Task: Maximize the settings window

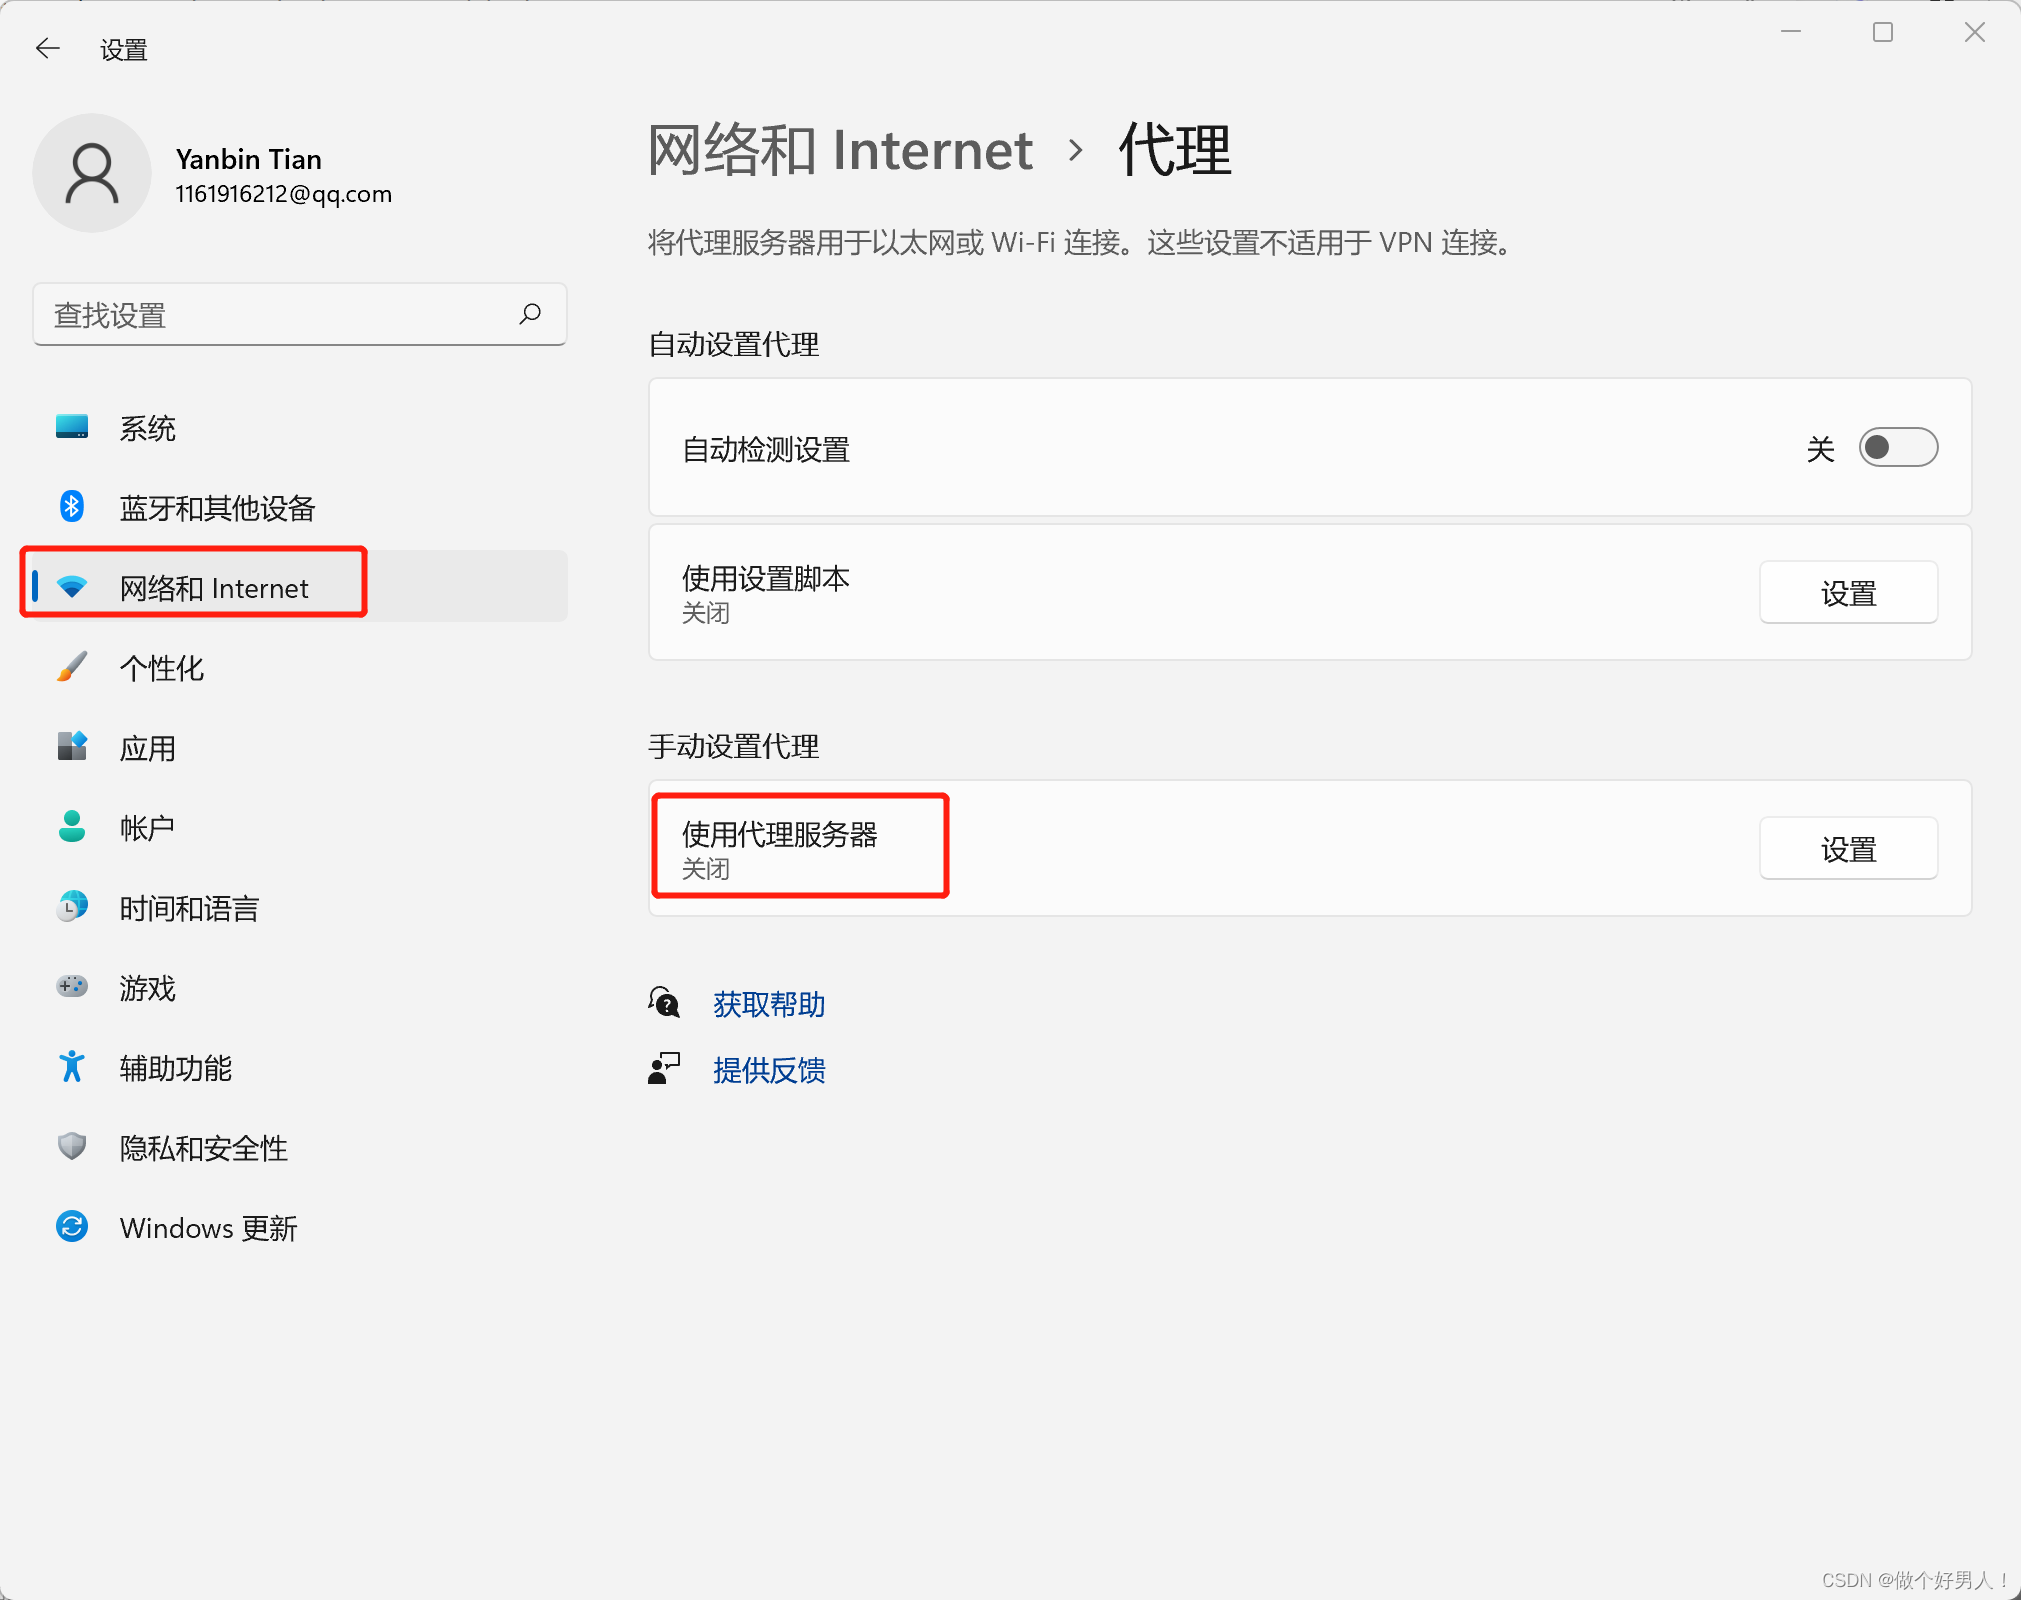Action: pos(1883,32)
